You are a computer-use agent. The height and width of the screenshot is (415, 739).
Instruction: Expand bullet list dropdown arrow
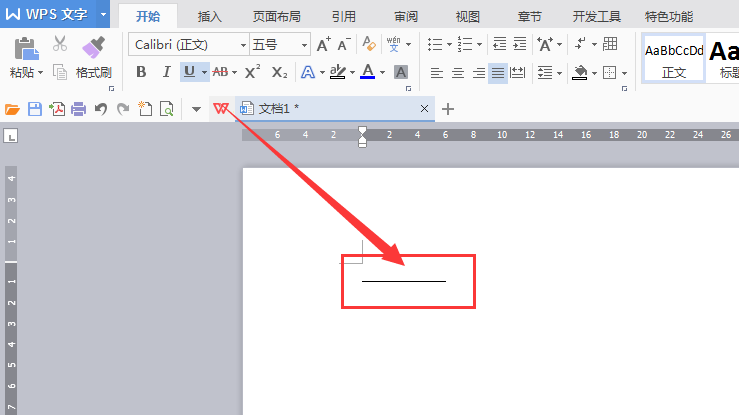449,45
